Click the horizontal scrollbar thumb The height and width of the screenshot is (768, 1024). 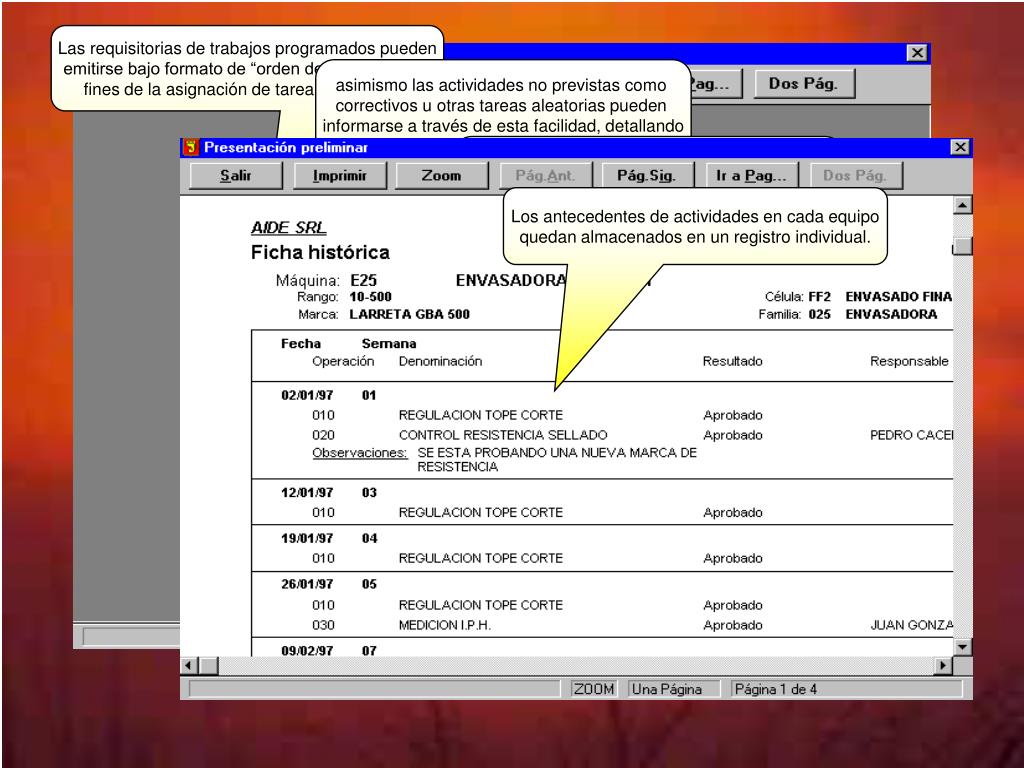pos(208,666)
